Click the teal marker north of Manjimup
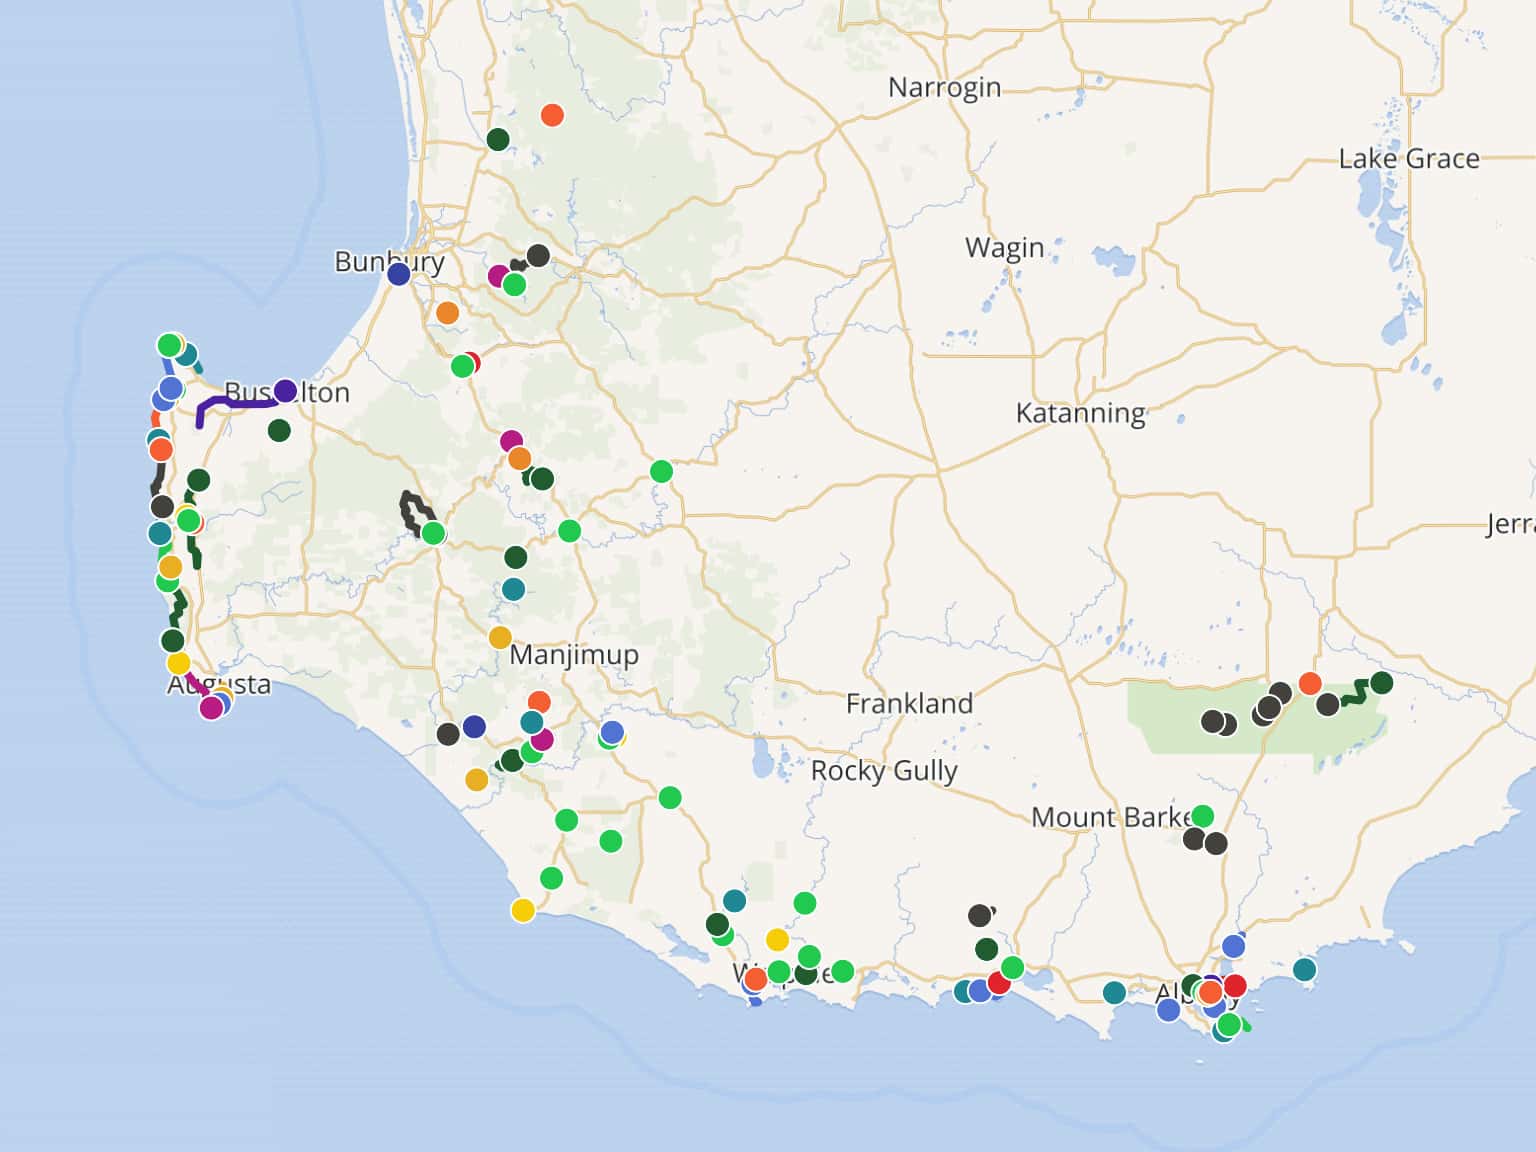Viewport: 1536px width, 1152px height. tap(513, 589)
